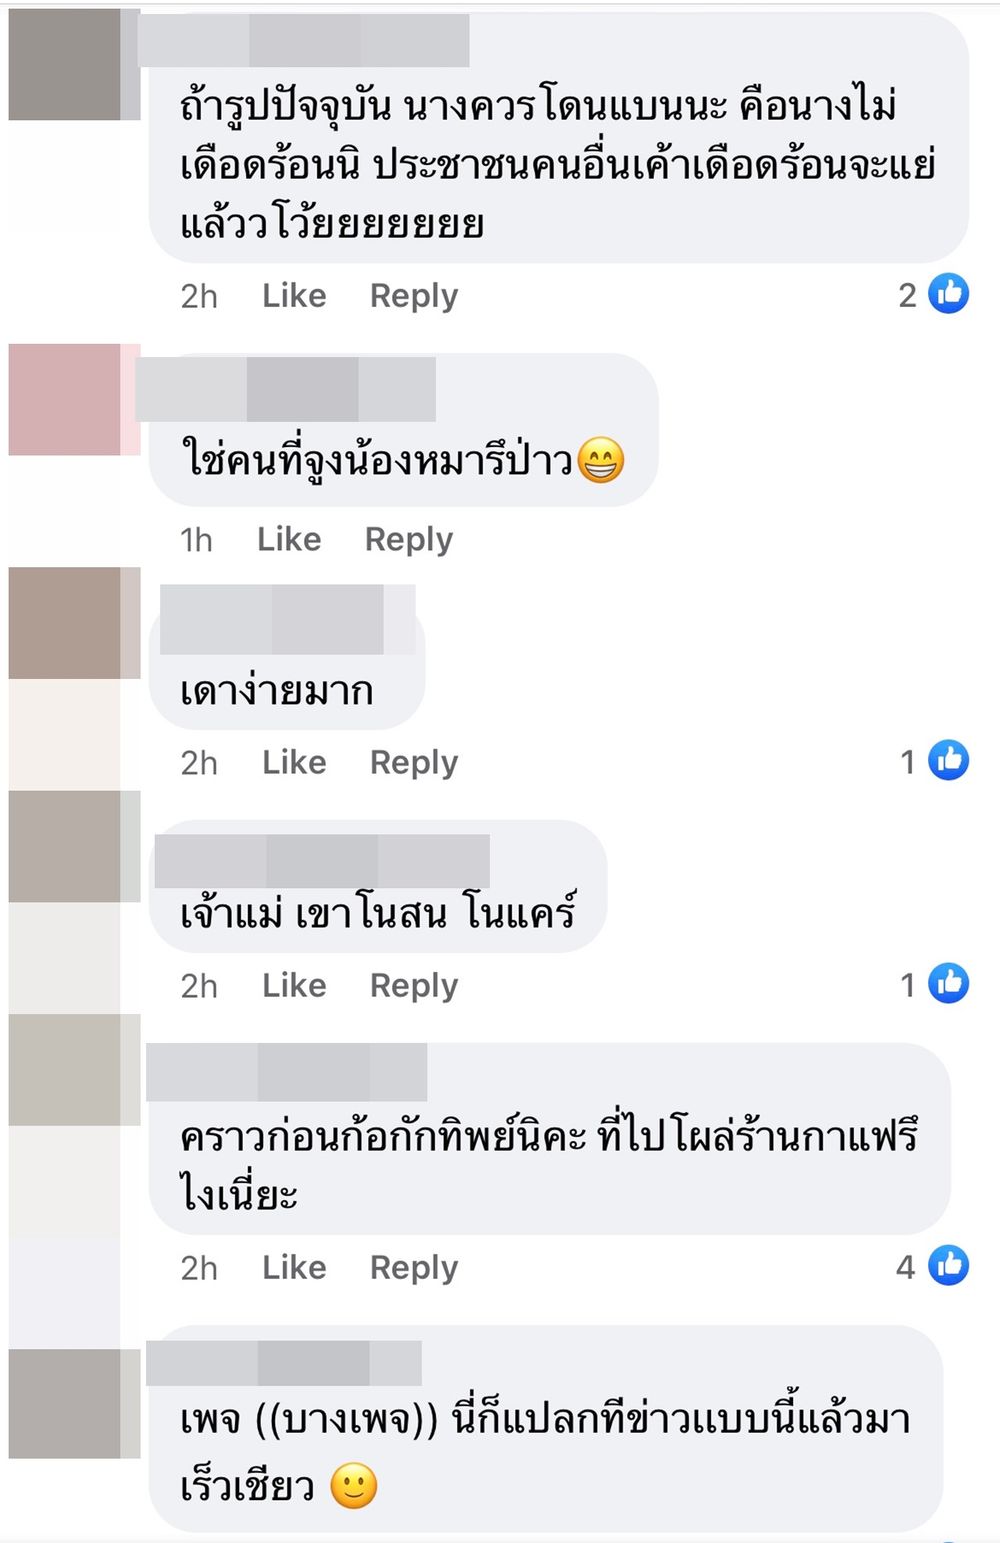The image size is (1000, 1543).
Task: Like the comment posted 1h ago
Action: [289, 539]
